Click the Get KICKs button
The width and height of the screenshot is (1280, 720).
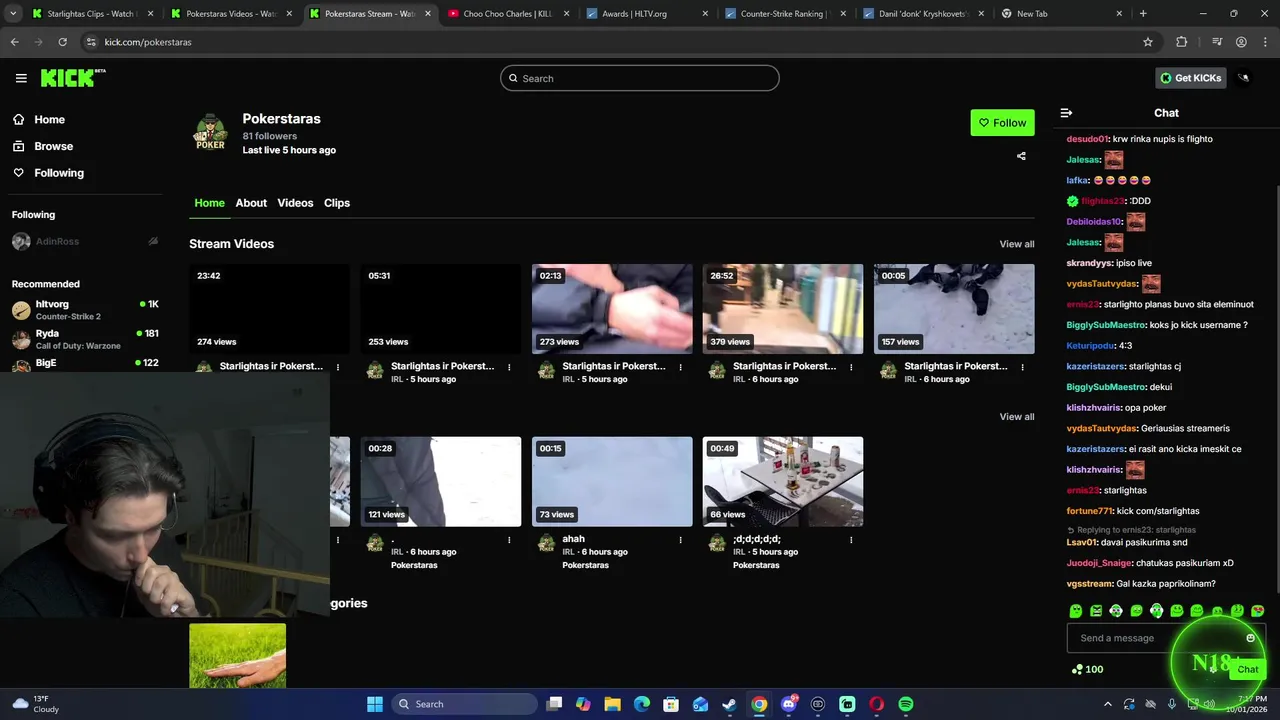1191,78
